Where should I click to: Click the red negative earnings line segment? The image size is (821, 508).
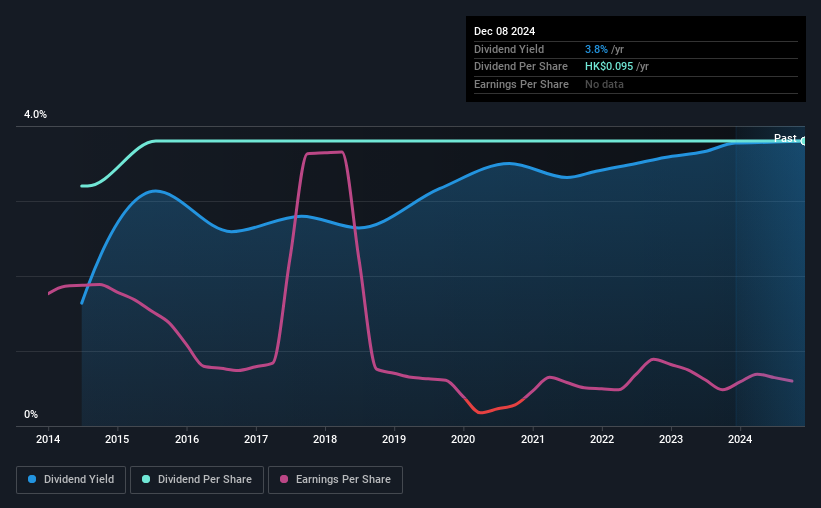pyautogui.click(x=492, y=407)
